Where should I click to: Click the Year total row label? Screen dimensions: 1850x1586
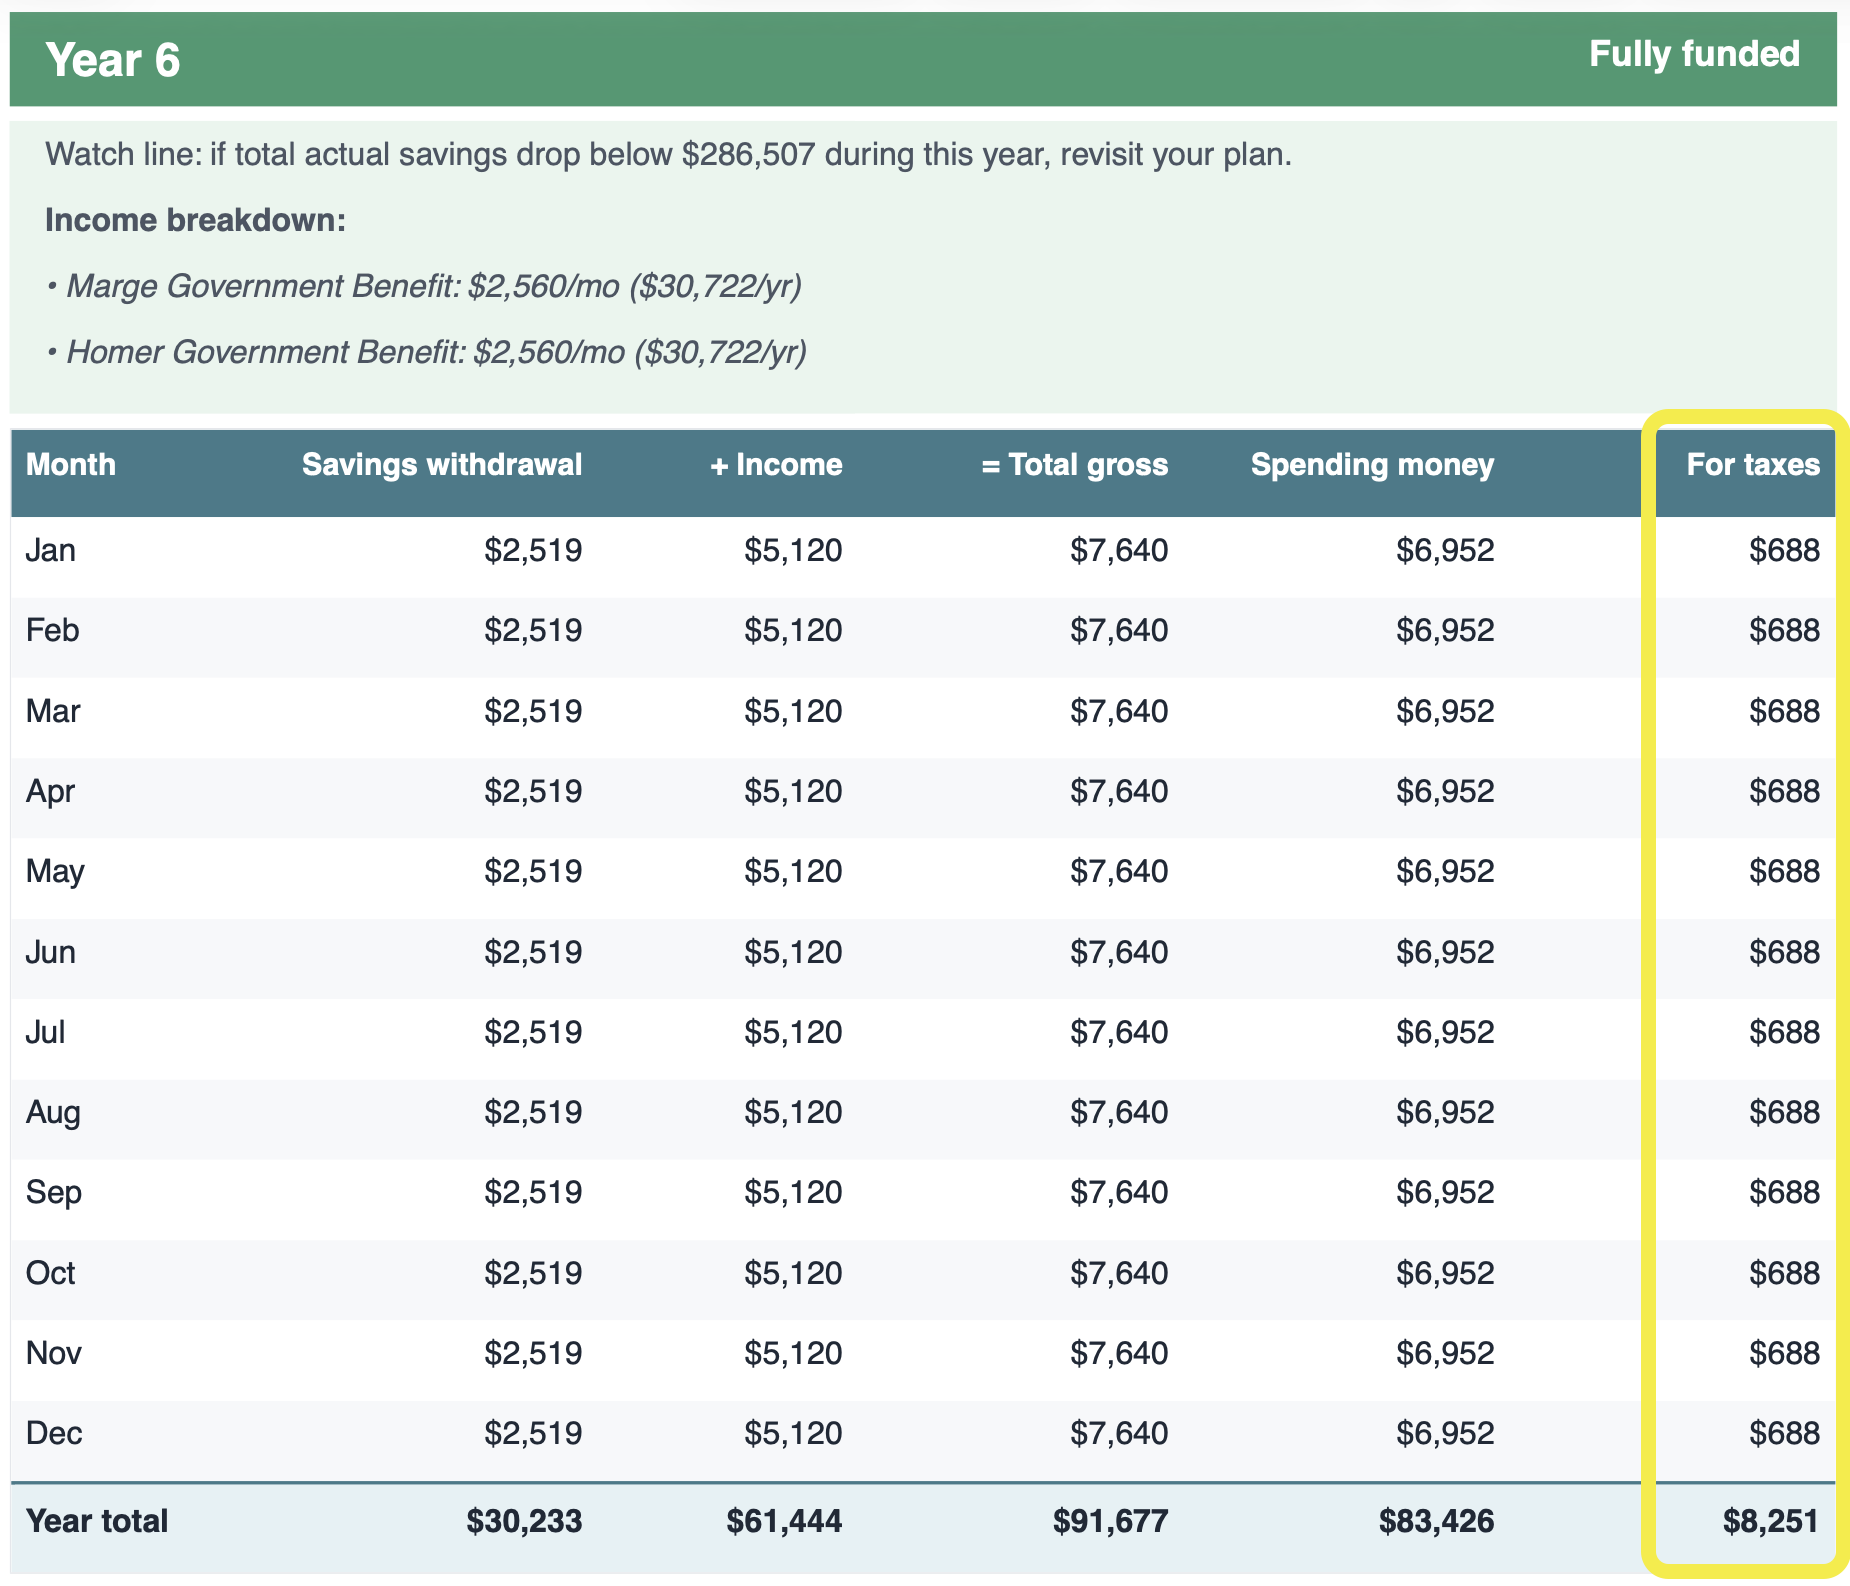click(x=97, y=1522)
